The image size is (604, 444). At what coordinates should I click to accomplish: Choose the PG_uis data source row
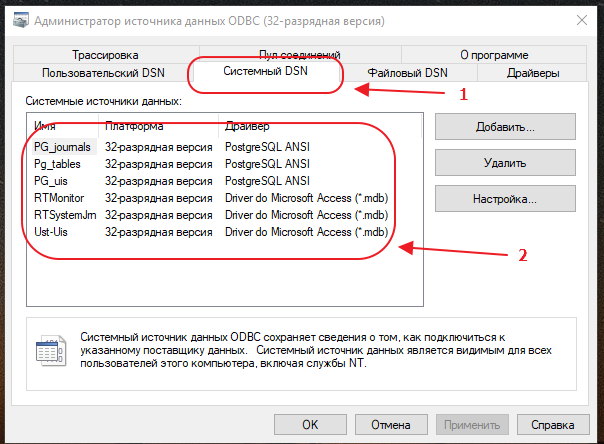[x=53, y=180]
